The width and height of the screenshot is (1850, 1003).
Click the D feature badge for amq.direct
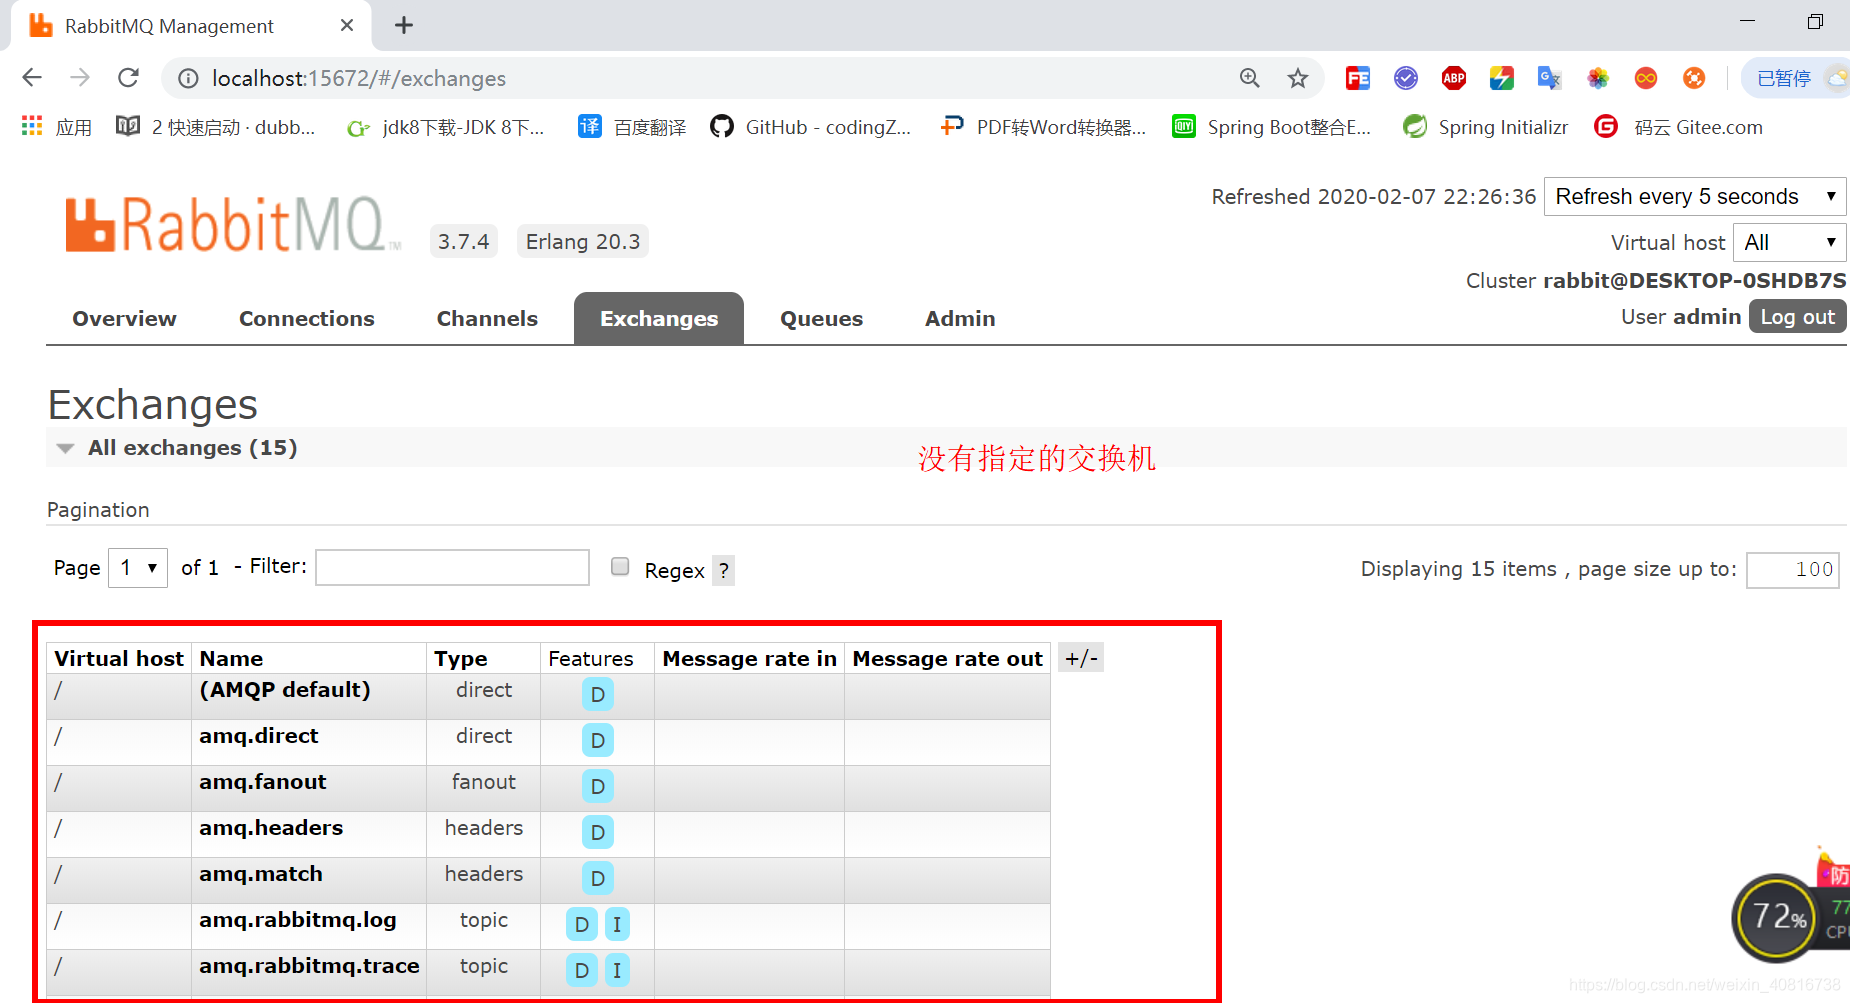tap(597, 740)
